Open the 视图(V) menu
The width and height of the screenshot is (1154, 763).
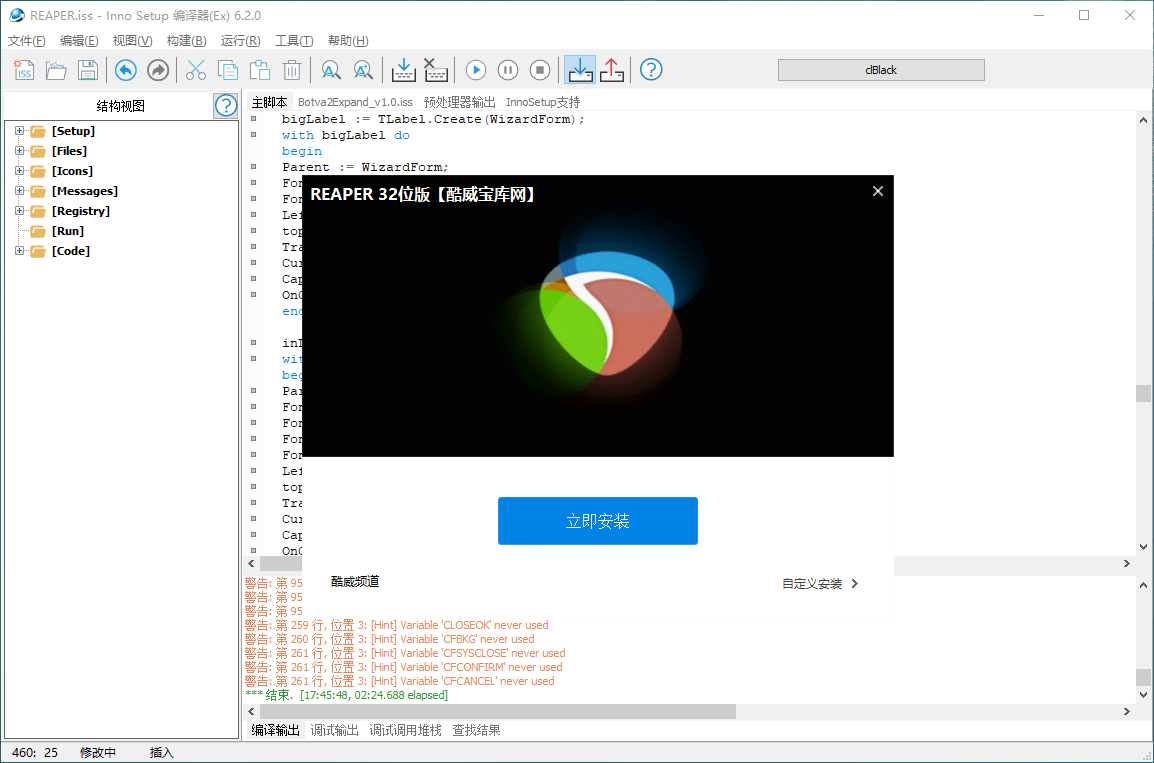click(132, 40)
